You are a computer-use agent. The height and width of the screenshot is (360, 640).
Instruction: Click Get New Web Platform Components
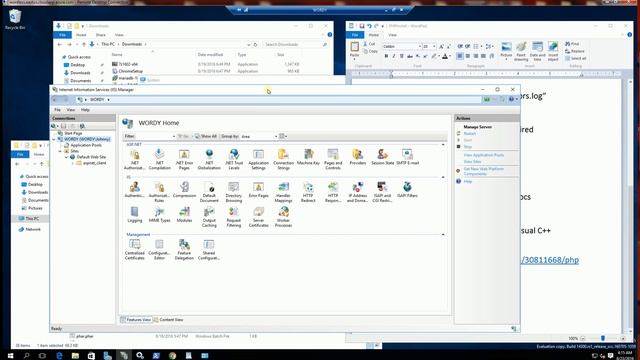point(484,171)
